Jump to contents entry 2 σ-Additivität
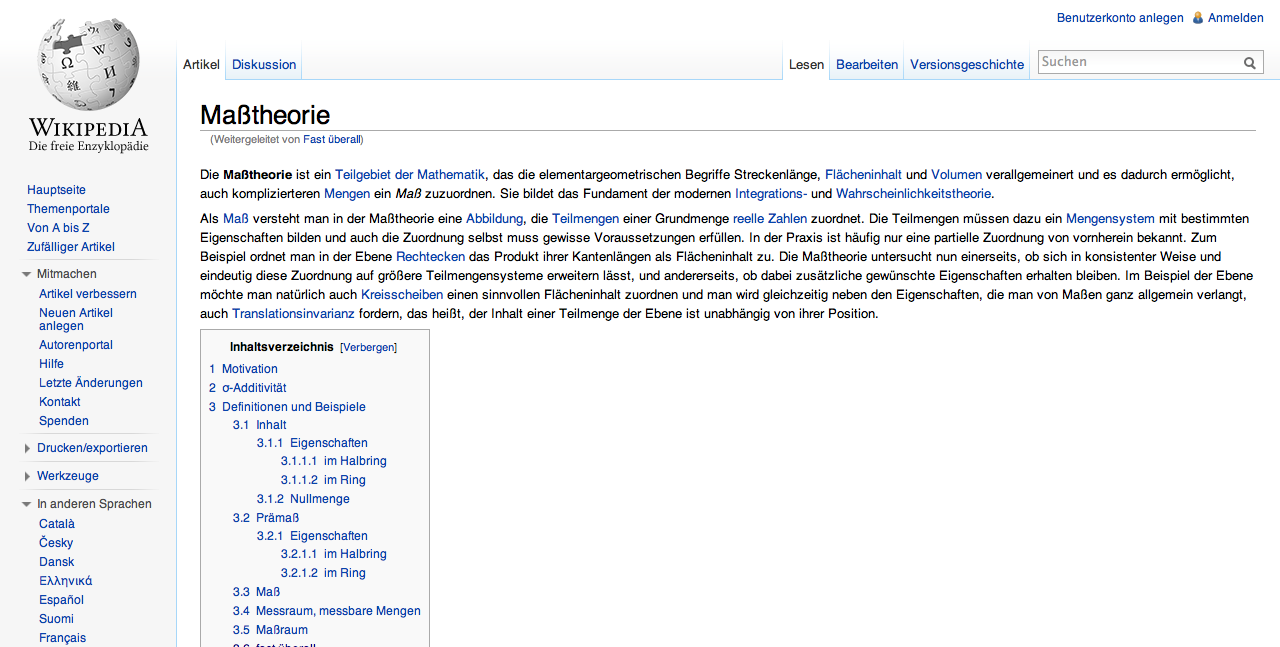The image size is (1280, 647). coord(247,388)
